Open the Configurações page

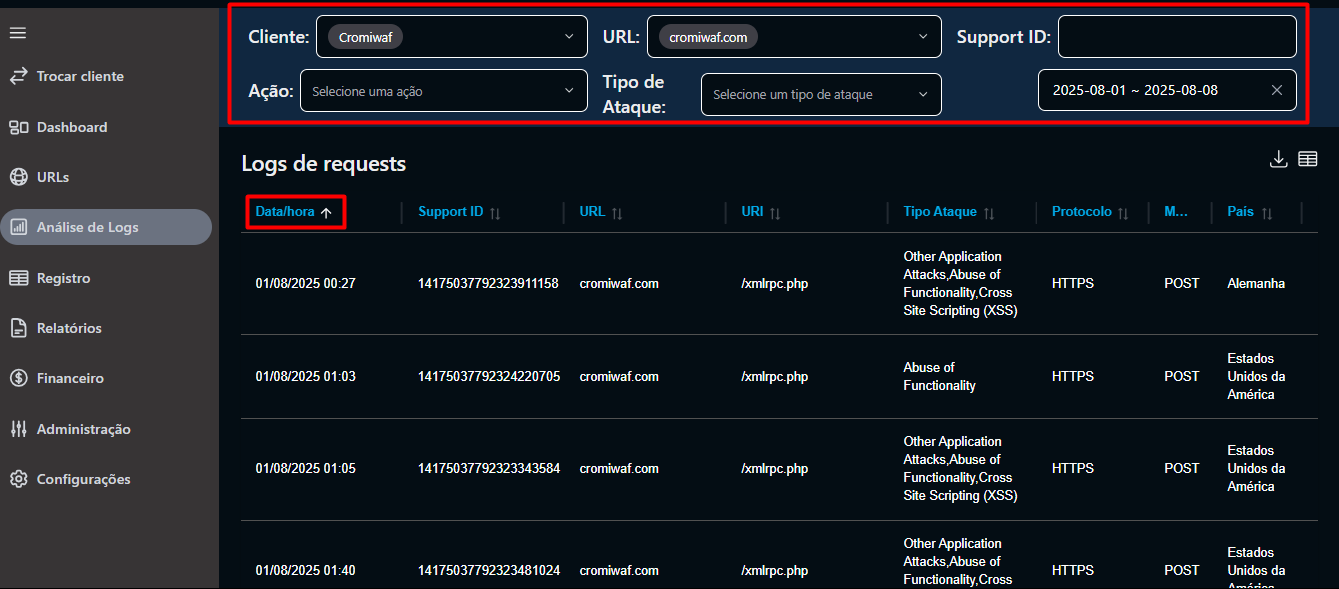(83, 479)
